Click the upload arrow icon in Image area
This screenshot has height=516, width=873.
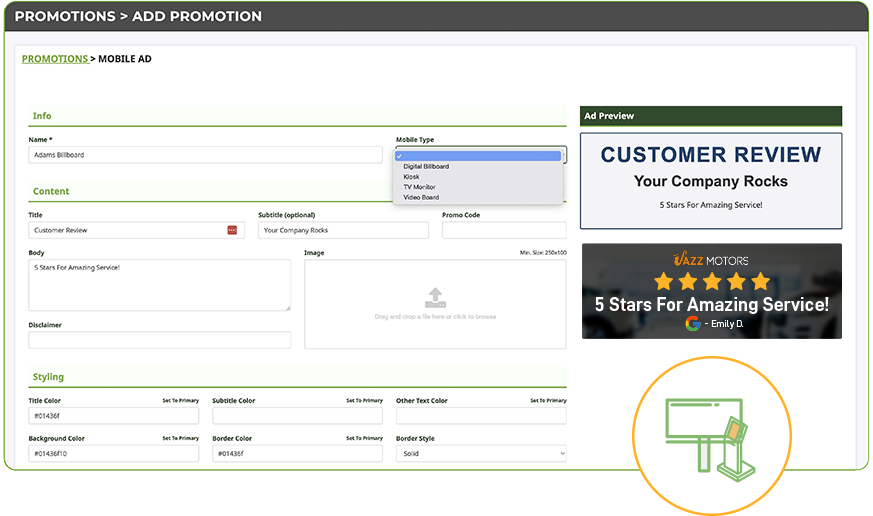click(435, 297)
